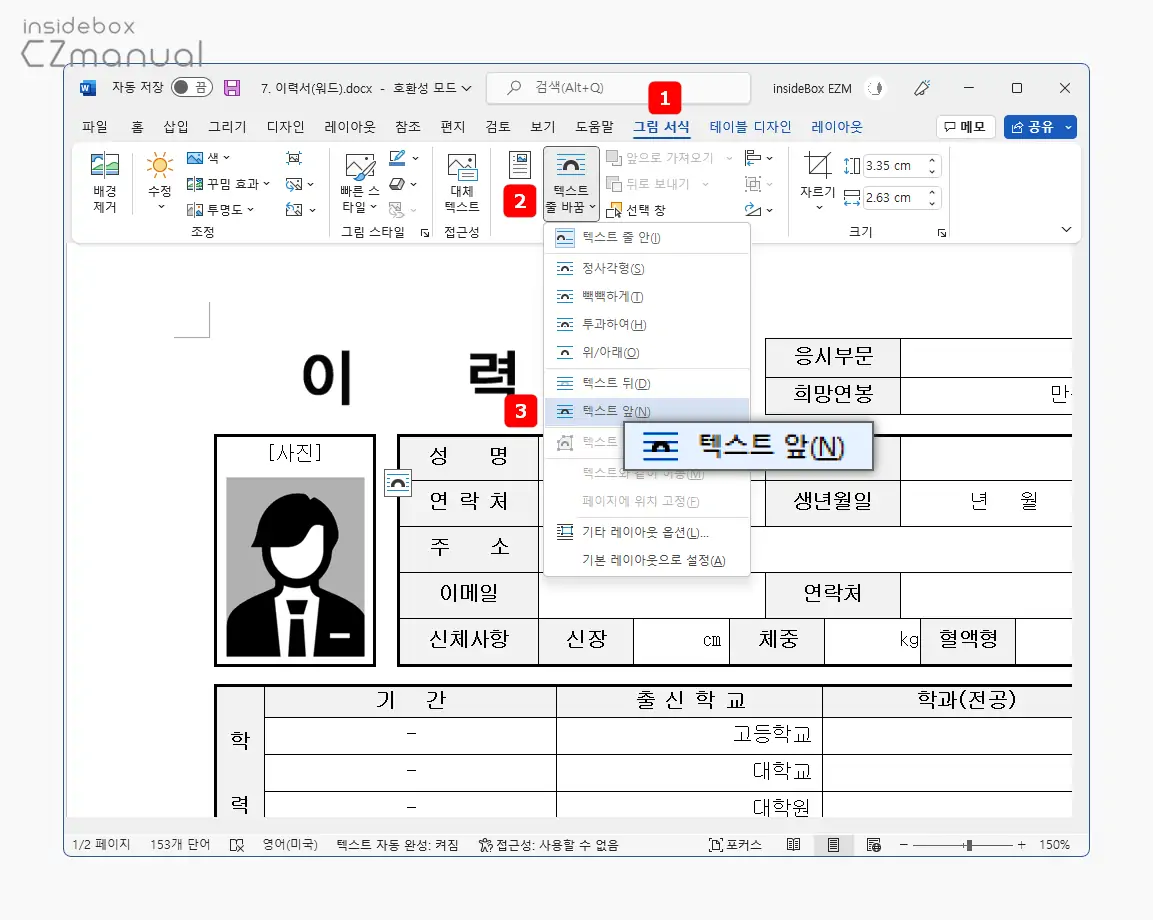Open the References (참조) tab
This screenshot has height=920, width=1153.
click(x=408, y=126)
